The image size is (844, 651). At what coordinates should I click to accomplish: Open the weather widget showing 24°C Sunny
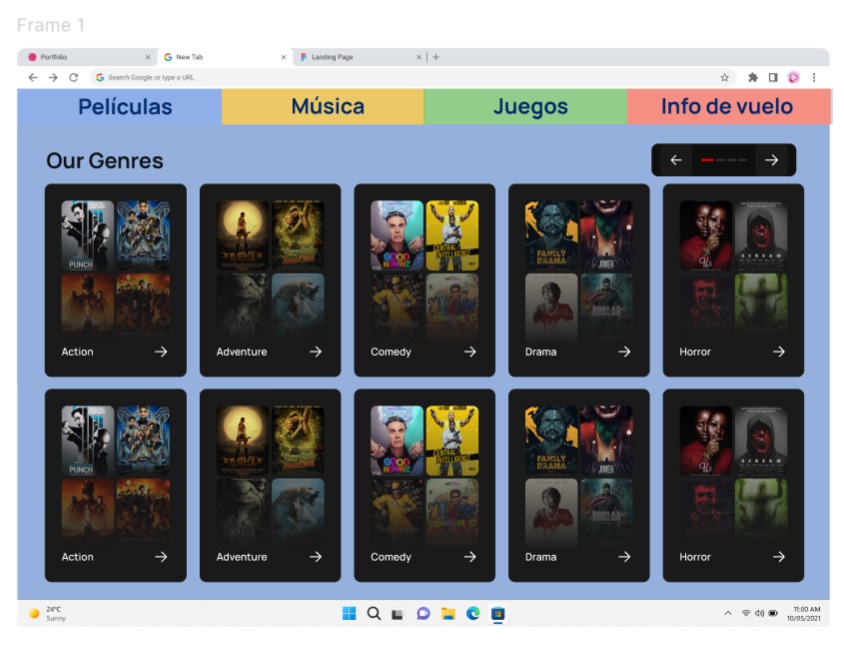(47, 613)
